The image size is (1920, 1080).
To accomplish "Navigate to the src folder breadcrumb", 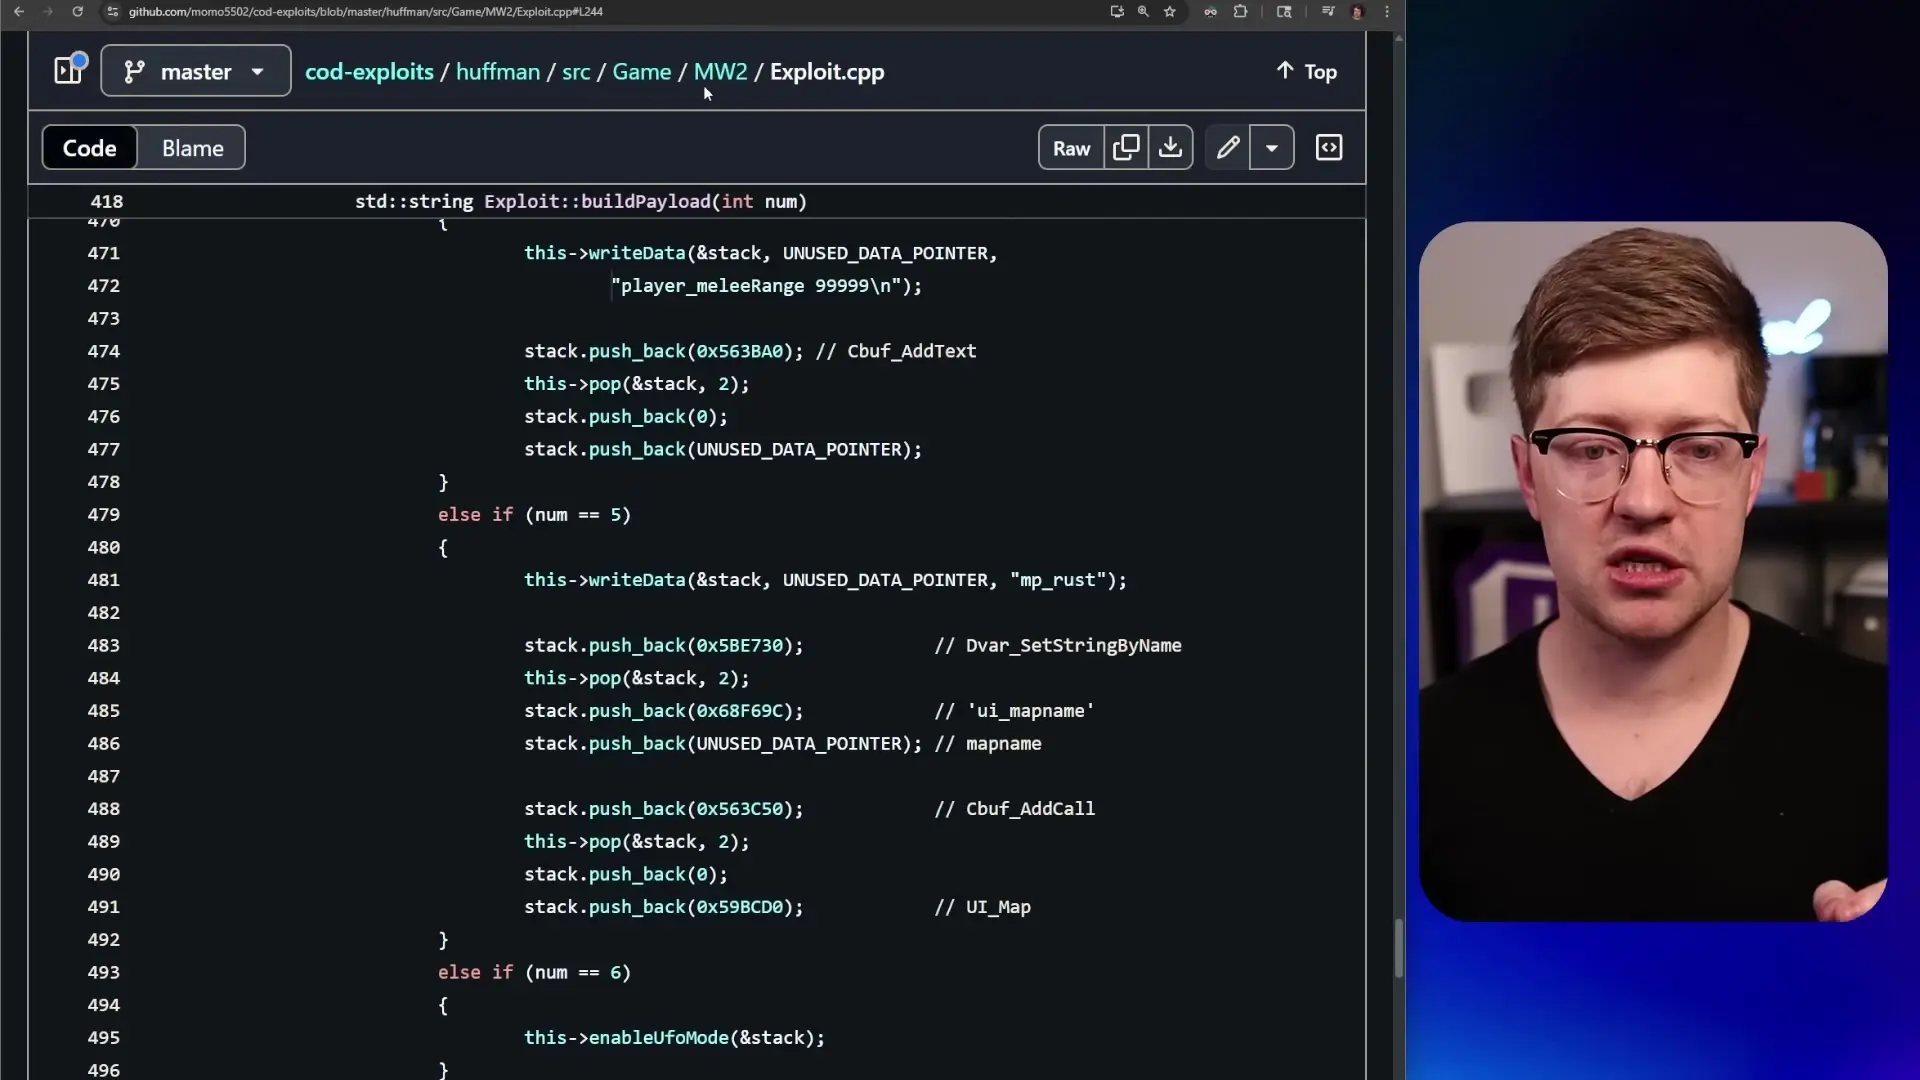I will (x=576, y=72).
